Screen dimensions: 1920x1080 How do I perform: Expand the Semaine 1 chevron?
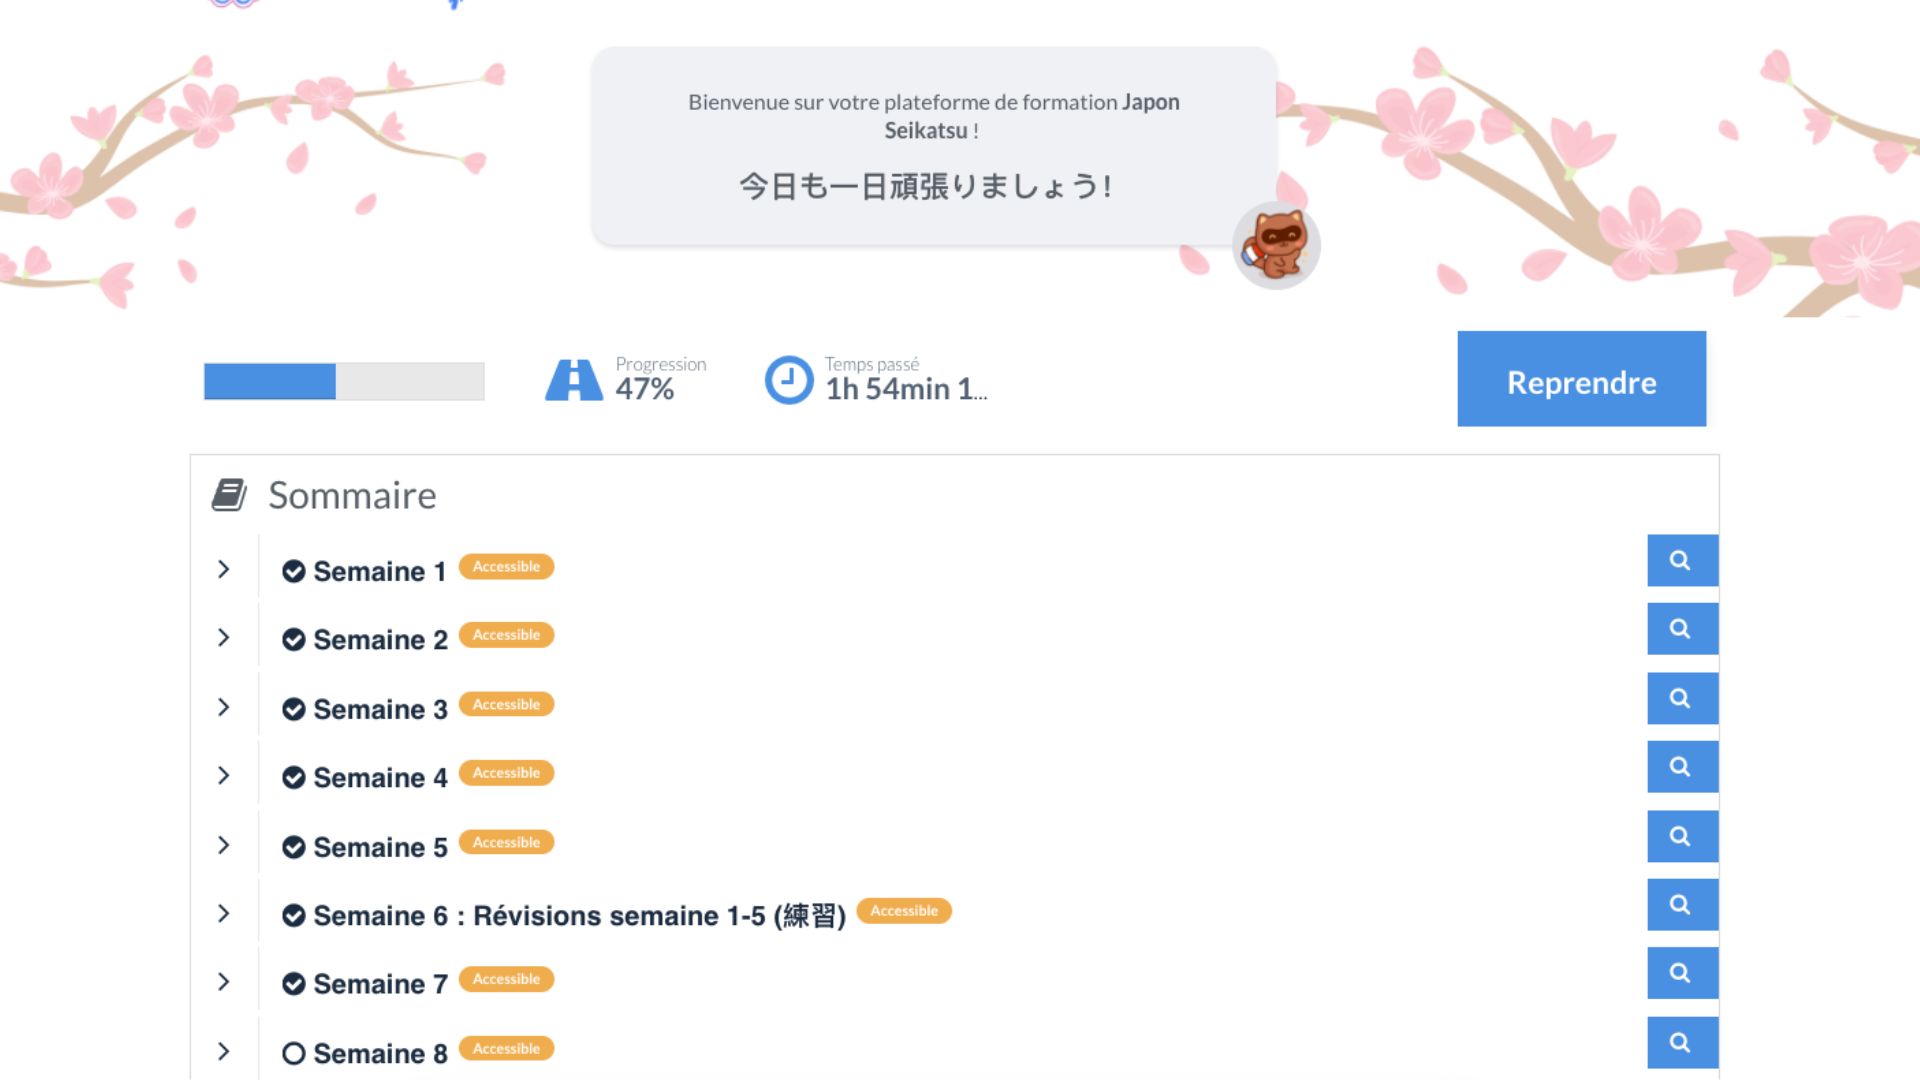click(223, 569)
